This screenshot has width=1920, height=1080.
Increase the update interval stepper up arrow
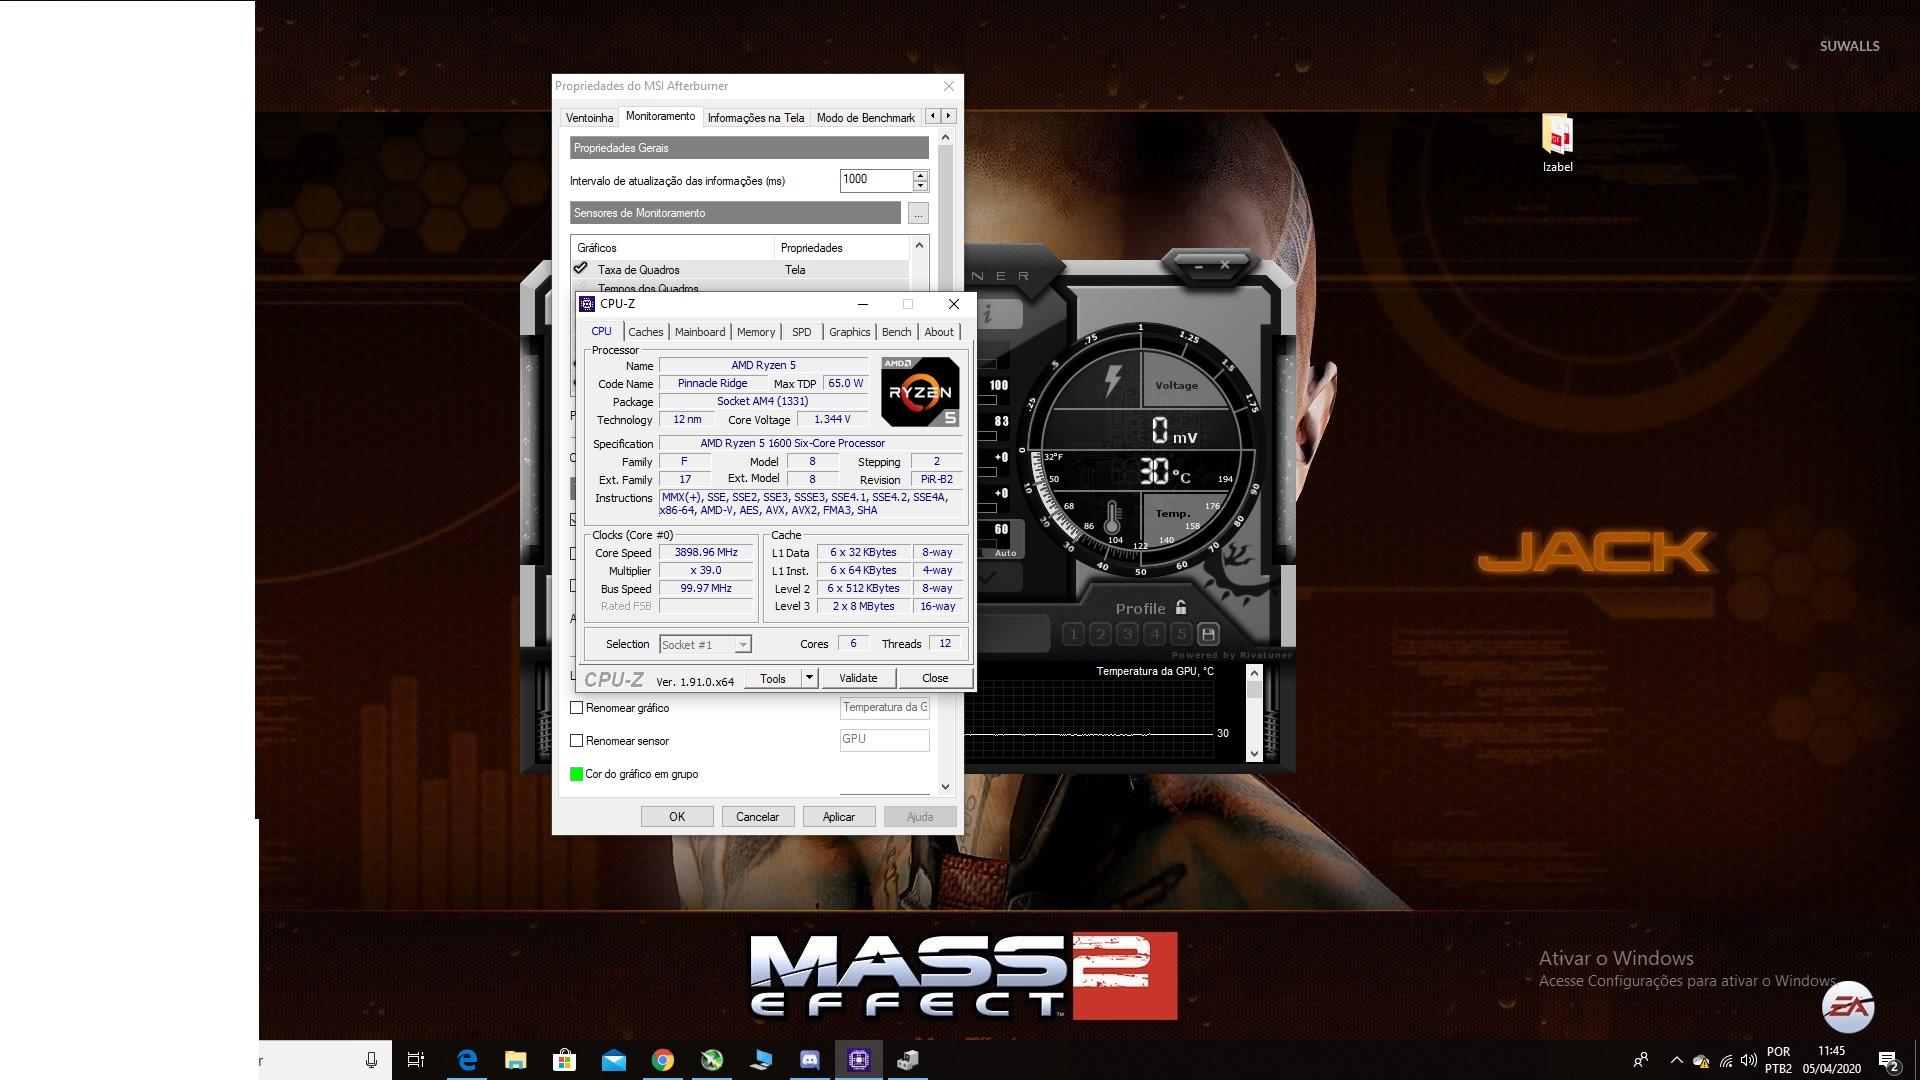920,176
